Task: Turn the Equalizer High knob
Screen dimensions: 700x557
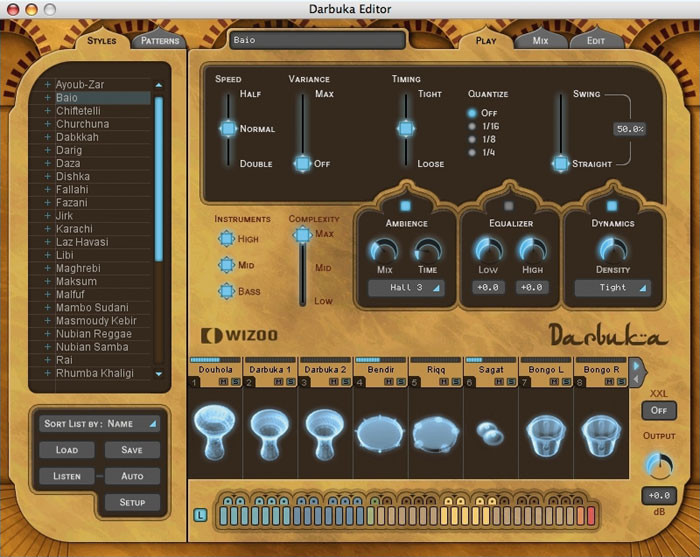Action: pyautogui.click(x=532, y=250)
